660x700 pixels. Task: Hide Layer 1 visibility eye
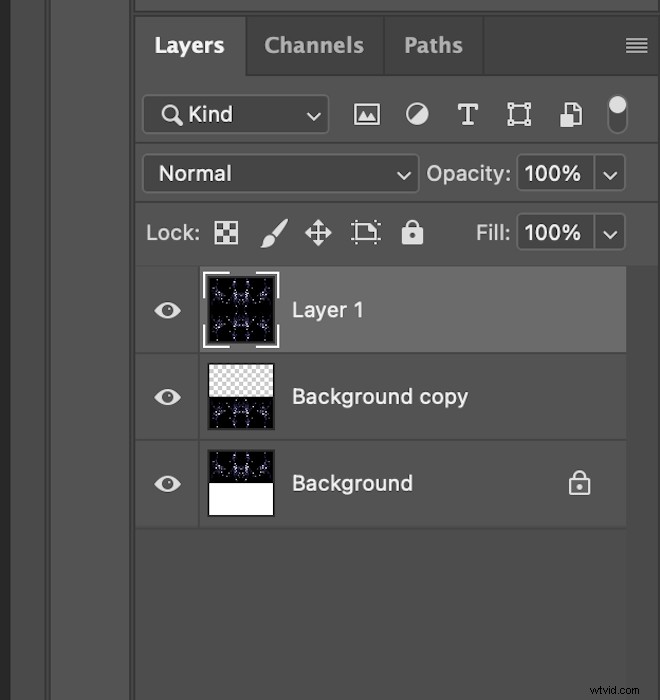coord(167,310)
